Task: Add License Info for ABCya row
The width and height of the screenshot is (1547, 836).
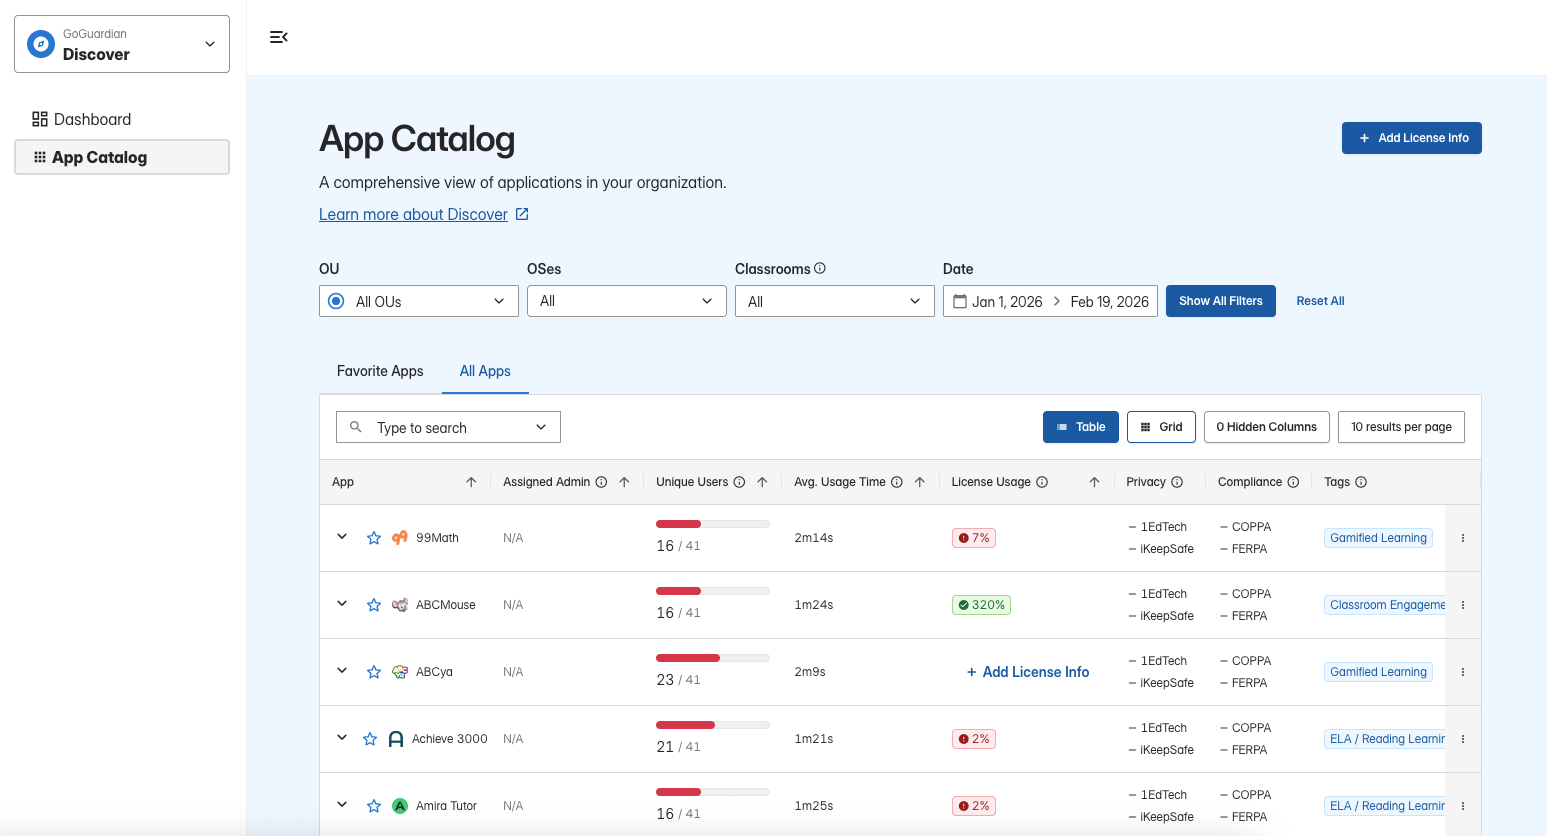Action: 1028,672
